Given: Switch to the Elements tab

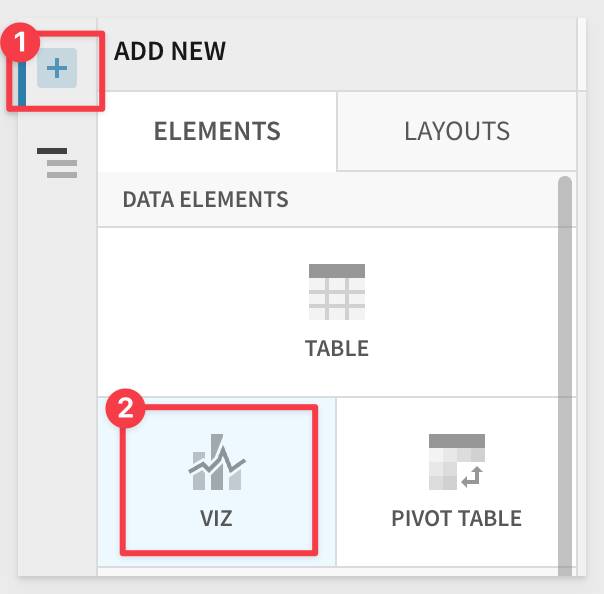Looking at the screenshot, I should [x=217, y=131].
